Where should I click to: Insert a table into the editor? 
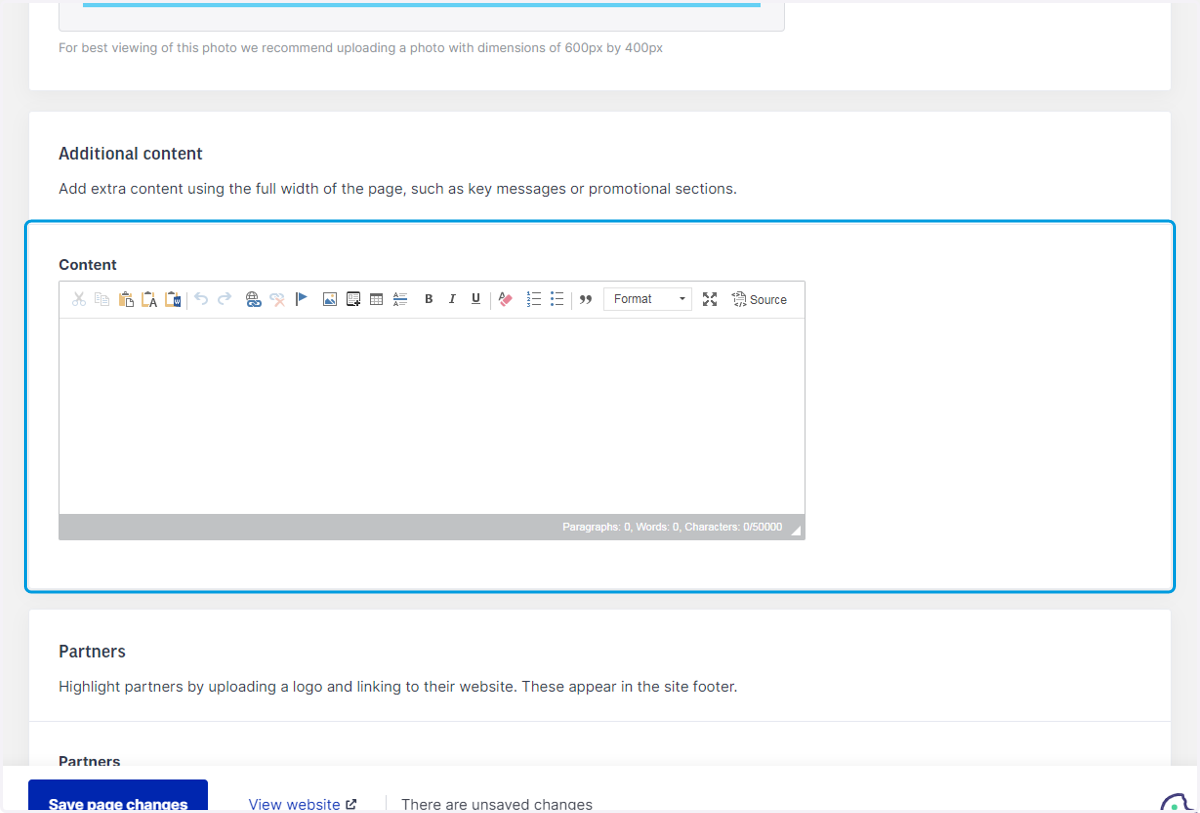tap(376, 299)
